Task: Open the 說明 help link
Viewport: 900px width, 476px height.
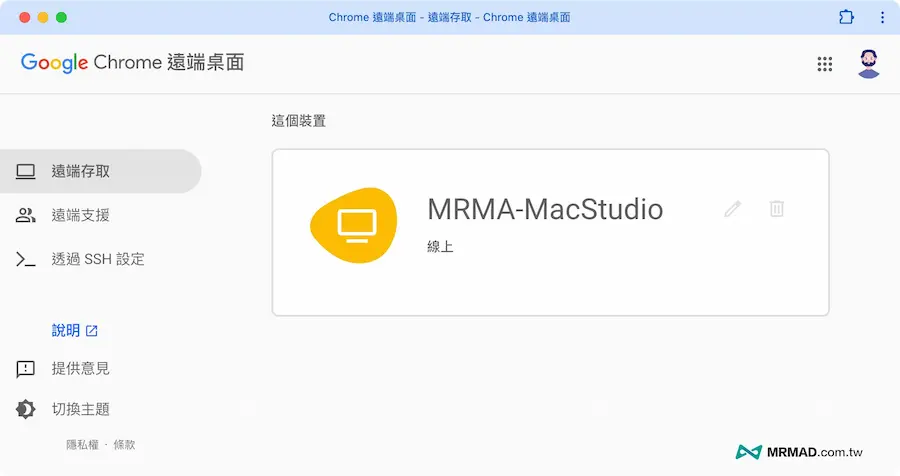Action: click(x=75, y=330)
